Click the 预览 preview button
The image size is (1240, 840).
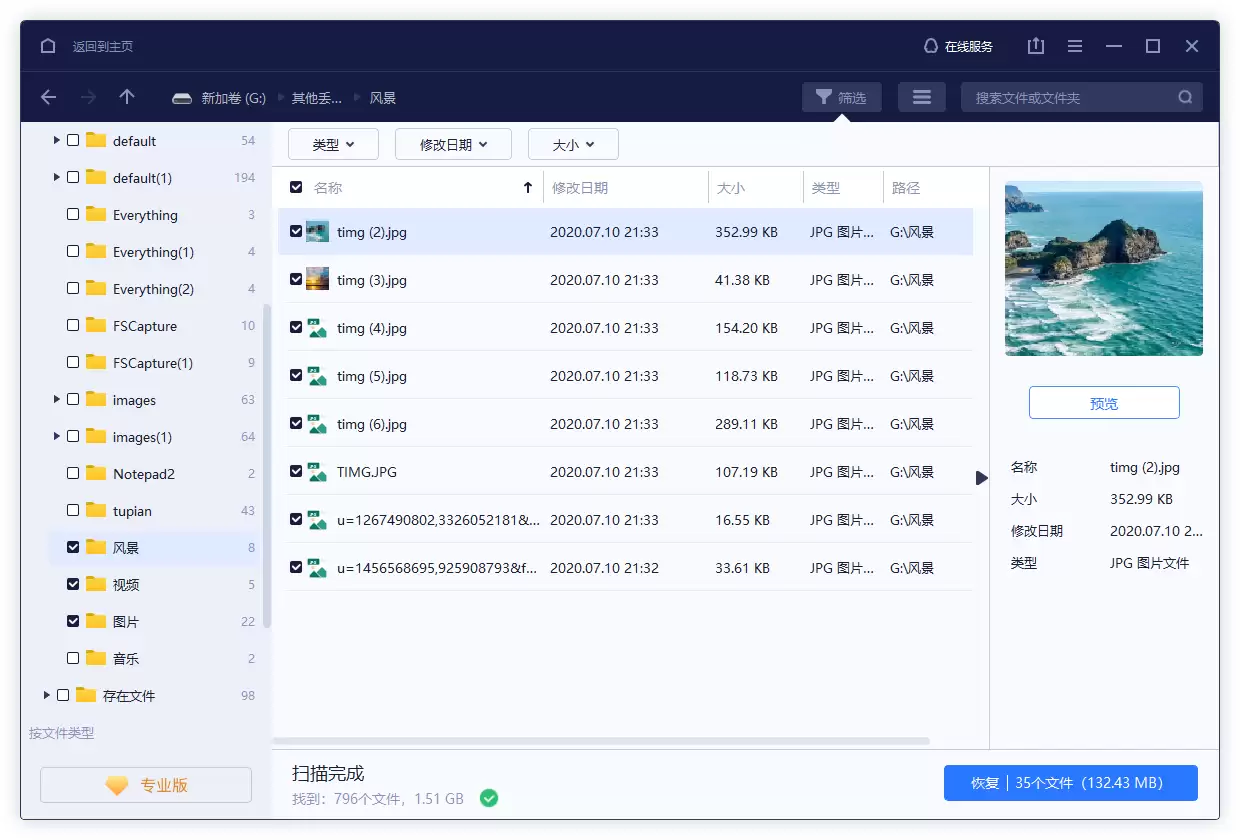click(1103, 403)
